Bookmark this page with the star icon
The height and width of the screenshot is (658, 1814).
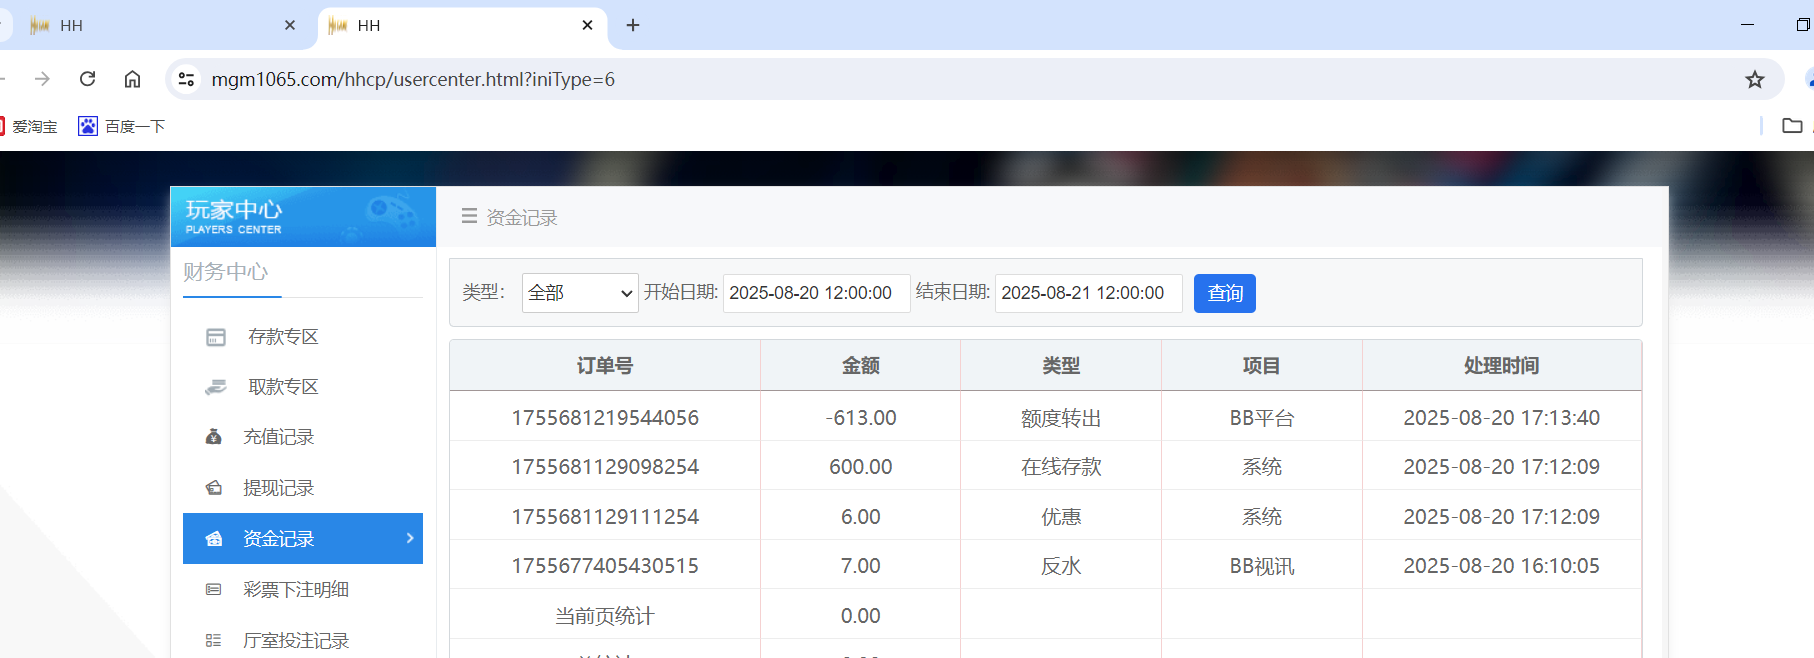(x=1754, y=79)
